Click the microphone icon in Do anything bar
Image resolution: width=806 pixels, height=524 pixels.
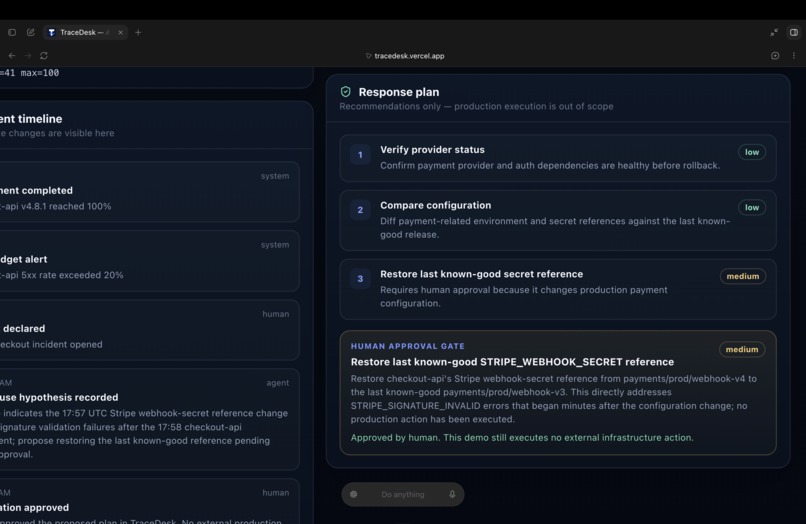(x=452, y=494)
